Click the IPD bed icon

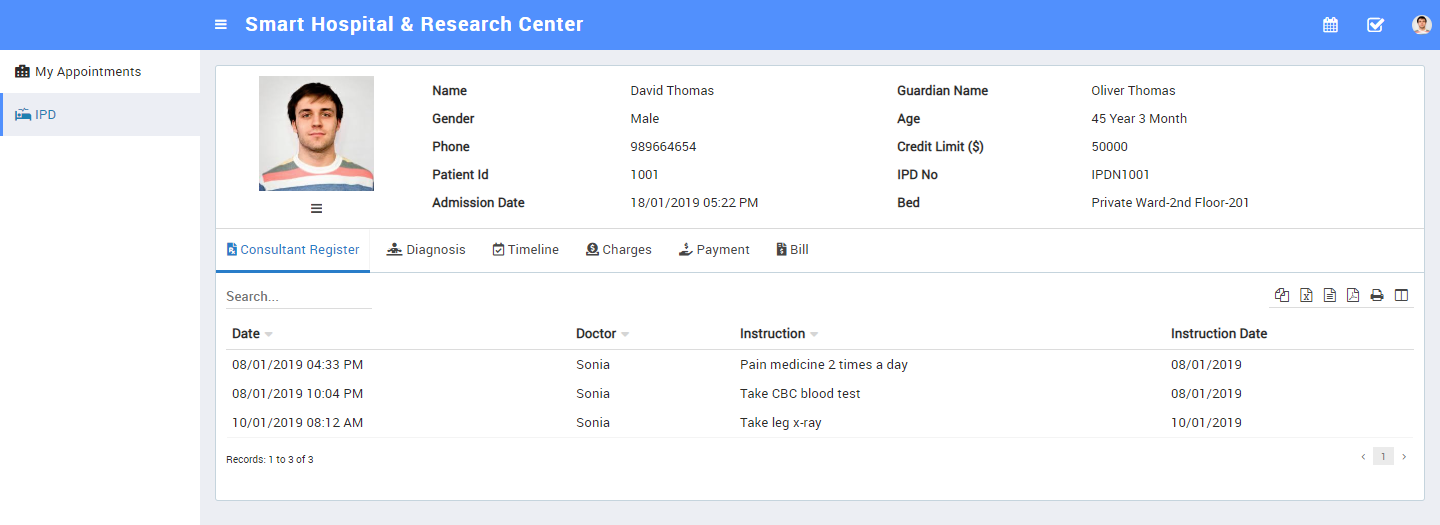click(22, 115)
